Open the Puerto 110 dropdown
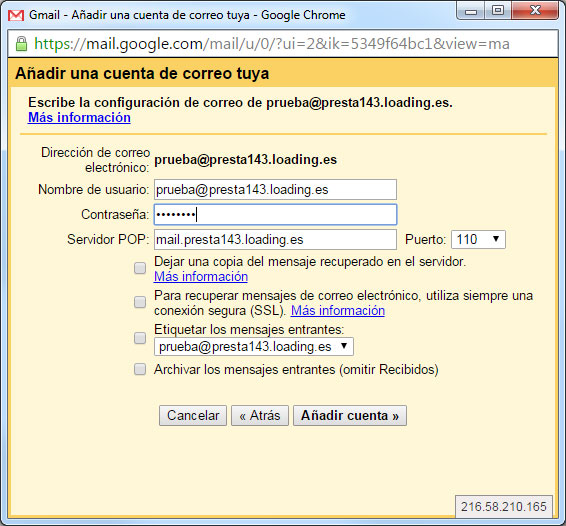This screenshot has height=526, width=566. pyautogui.click(x=478, y=239)
